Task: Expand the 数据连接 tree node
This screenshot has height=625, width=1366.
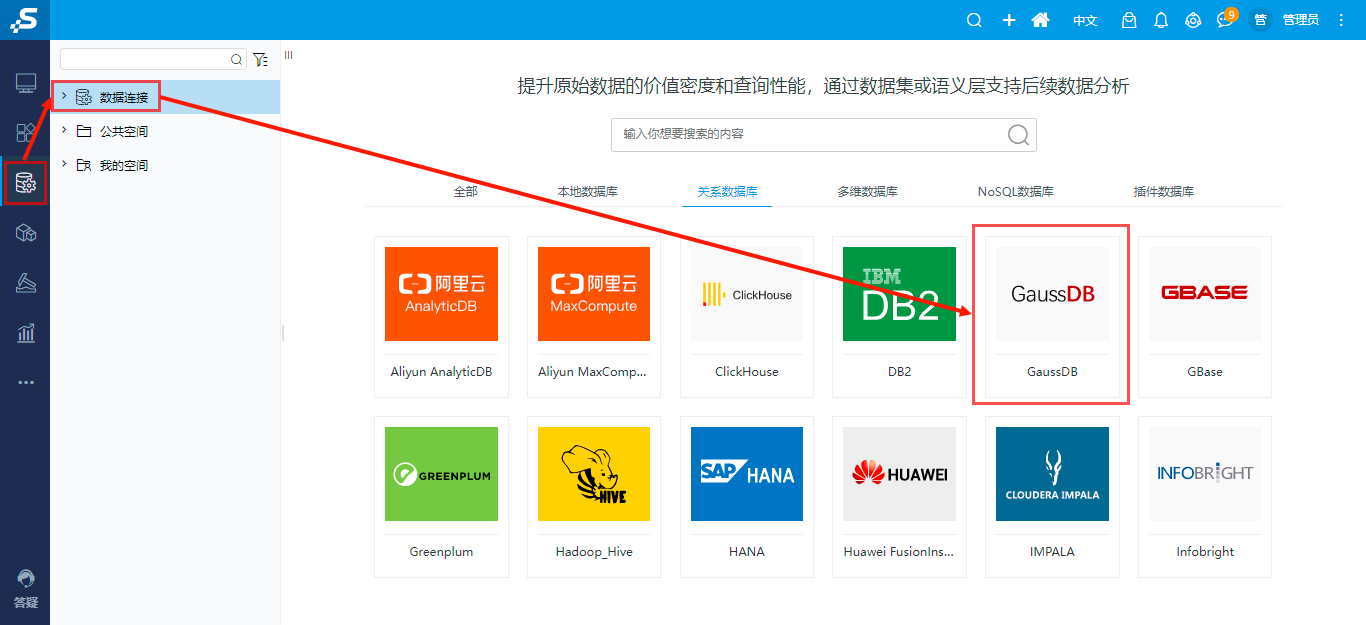Action: (x=64, y=96)
